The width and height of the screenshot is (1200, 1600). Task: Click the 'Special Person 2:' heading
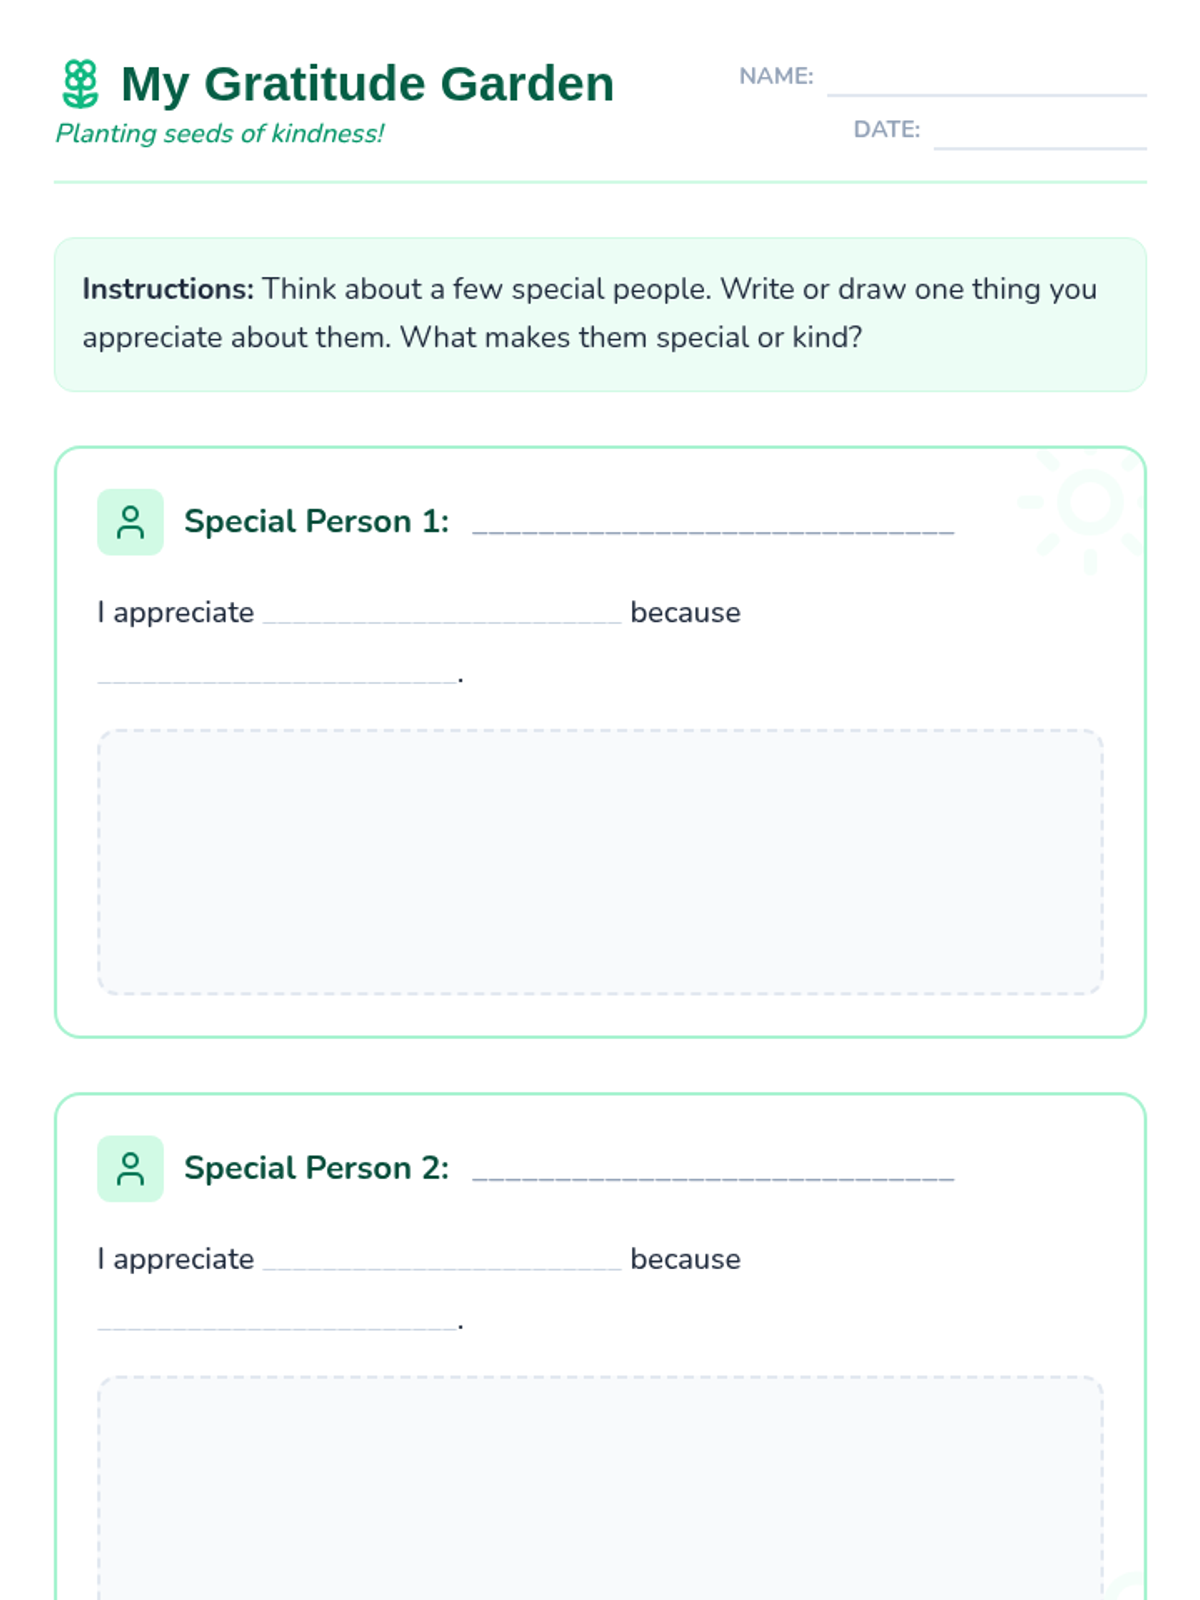[316, 1168]
